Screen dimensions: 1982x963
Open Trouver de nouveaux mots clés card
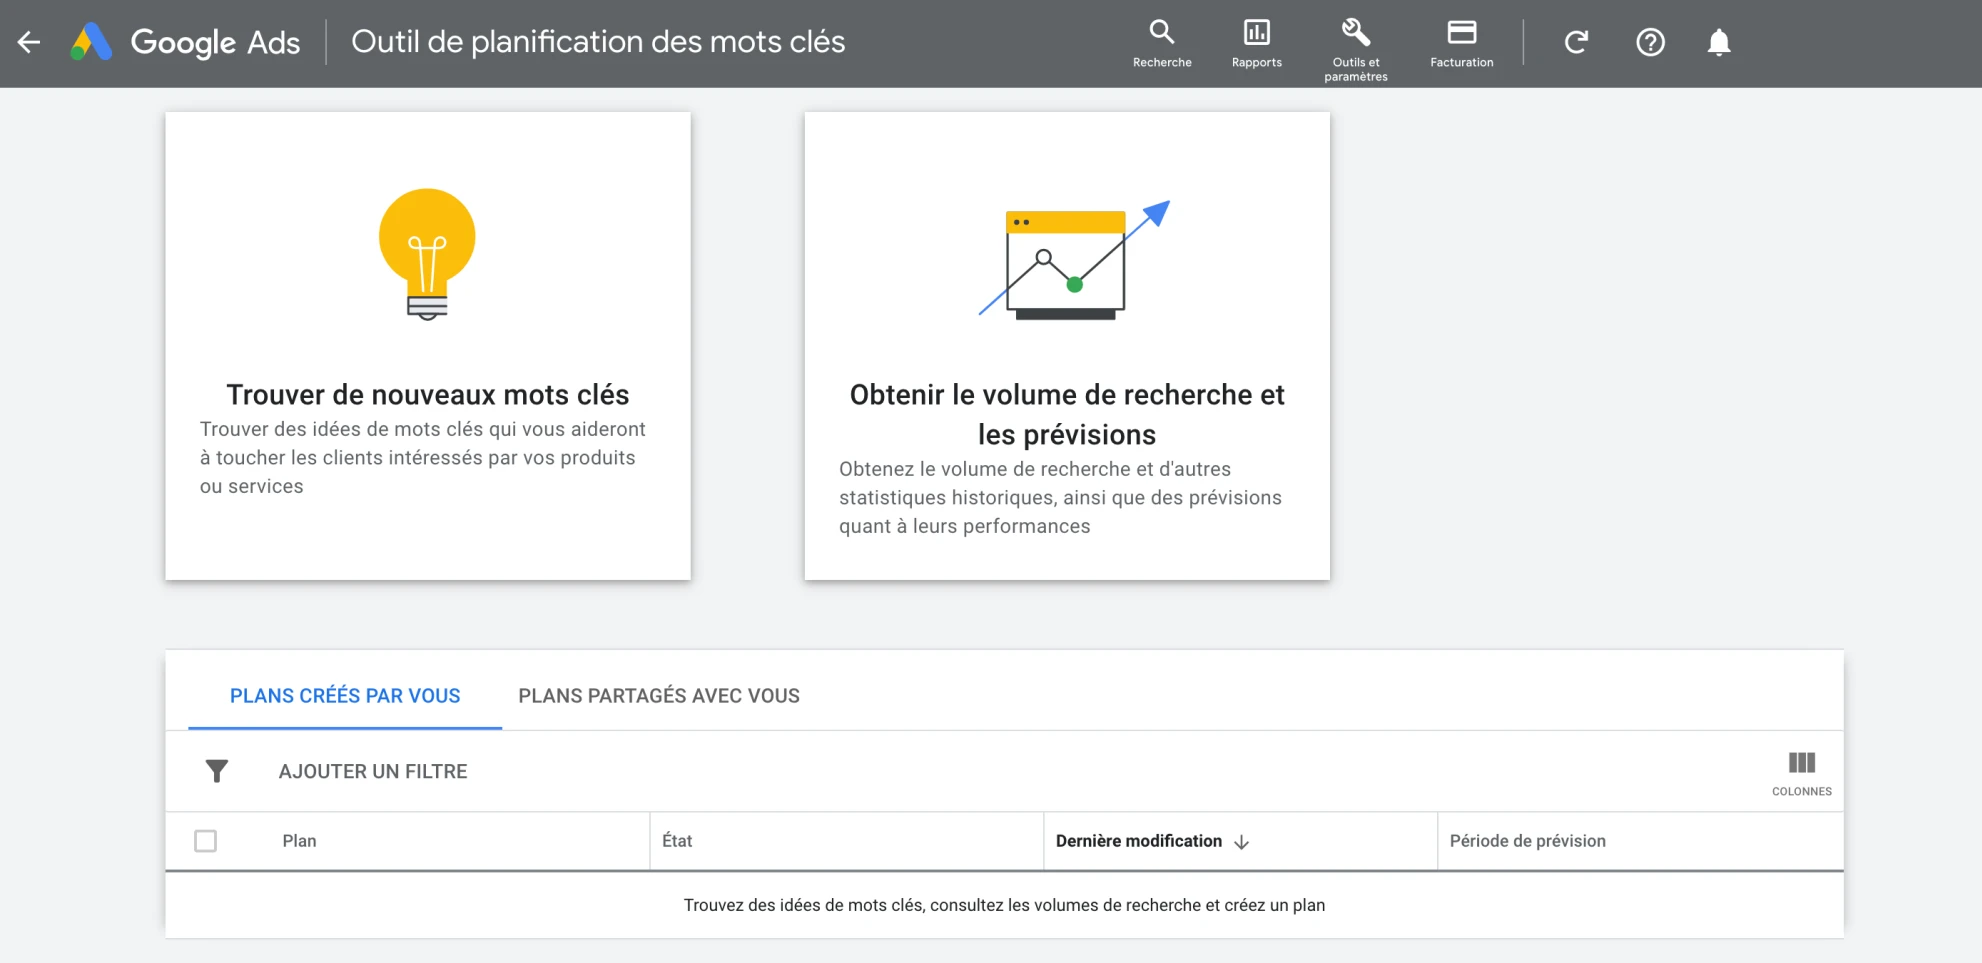click(x=427, y=345)
